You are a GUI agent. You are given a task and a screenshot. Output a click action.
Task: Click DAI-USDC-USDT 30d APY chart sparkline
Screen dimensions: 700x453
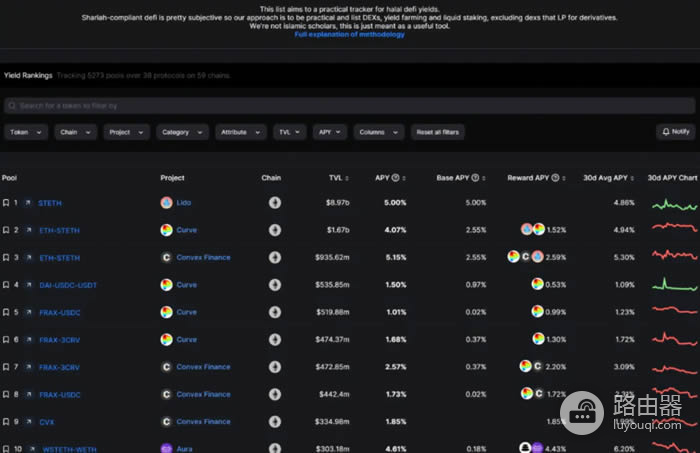674,284
